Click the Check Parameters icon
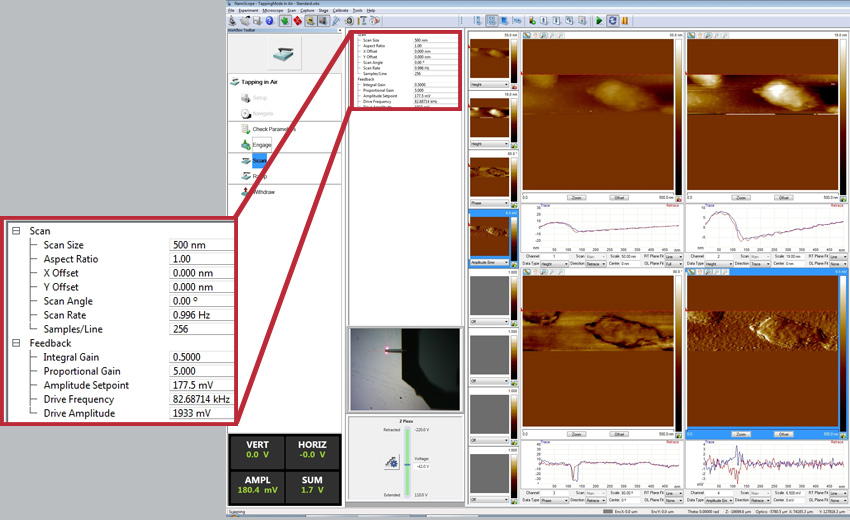This screenshot has width=850, height=520. click(x=245, y=129)
